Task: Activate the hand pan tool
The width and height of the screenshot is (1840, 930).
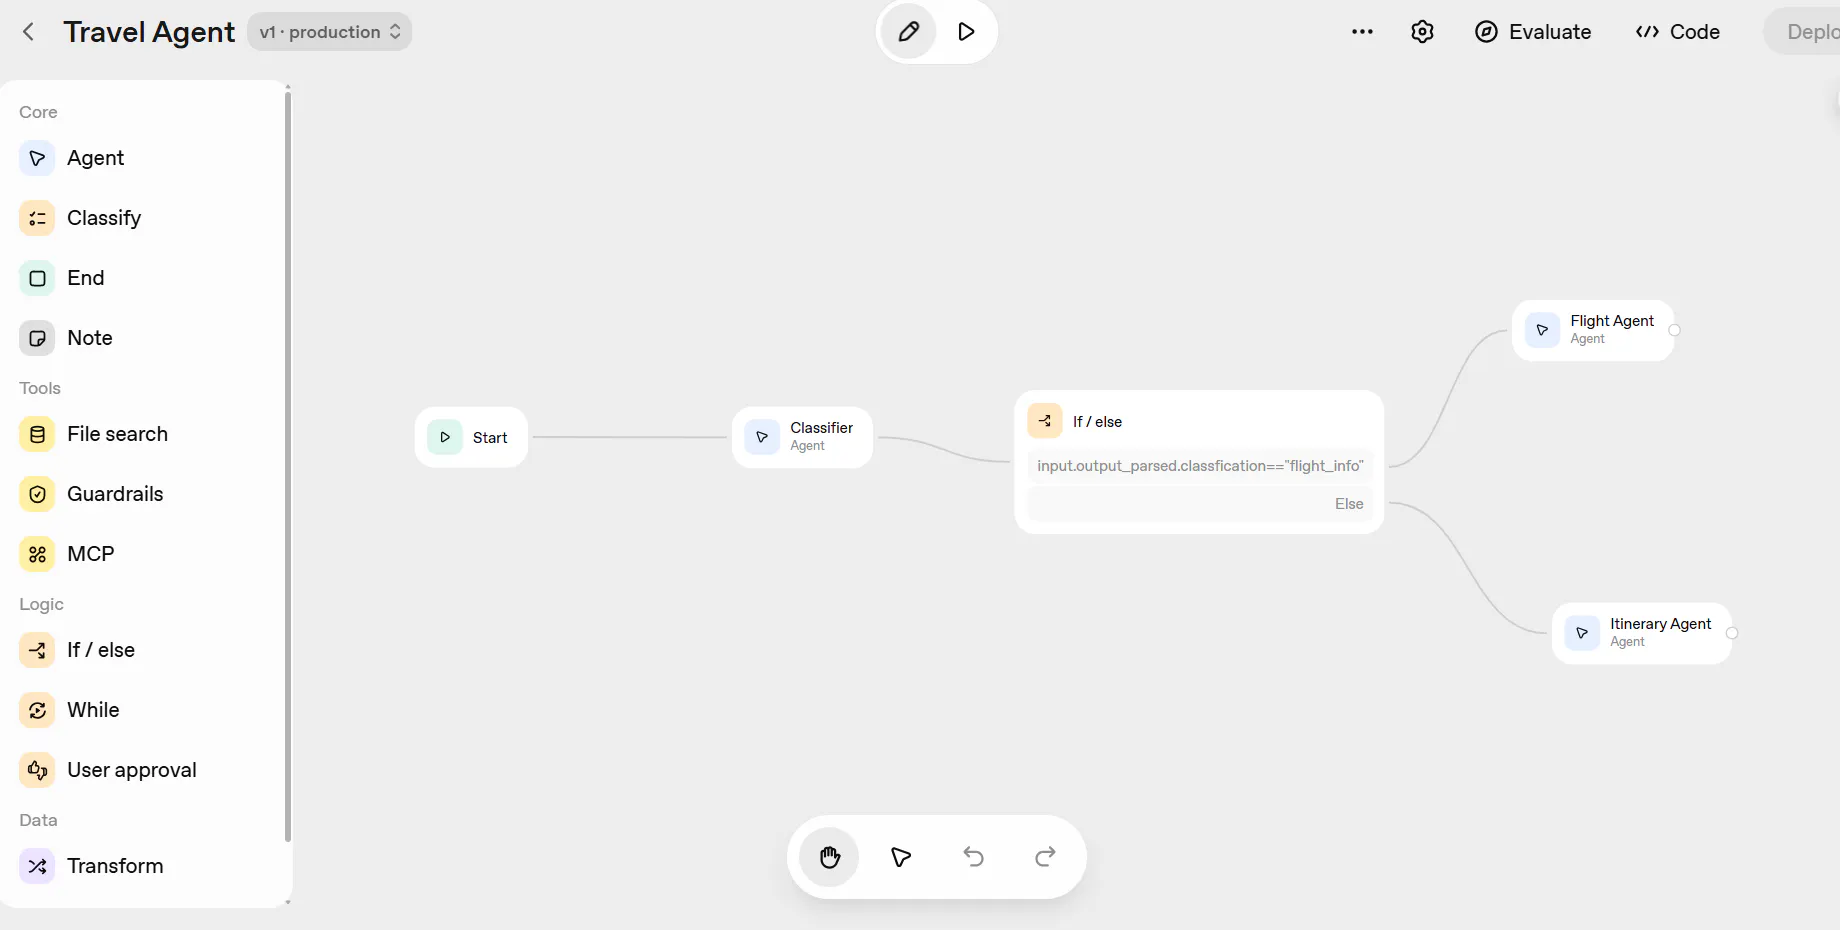Action: pyautogui.click(x=830, y=857)
